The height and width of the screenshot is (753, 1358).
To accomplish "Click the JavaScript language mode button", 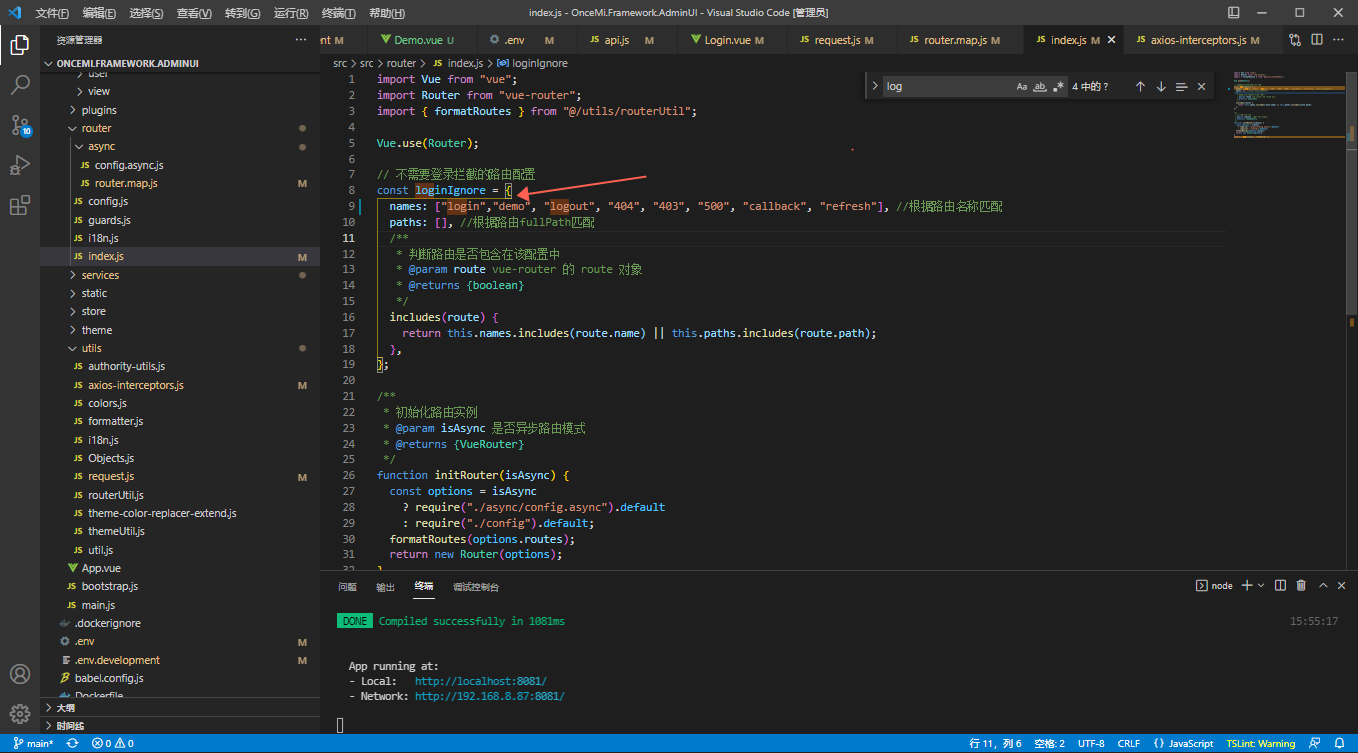I will click(x=1184, y=744).
